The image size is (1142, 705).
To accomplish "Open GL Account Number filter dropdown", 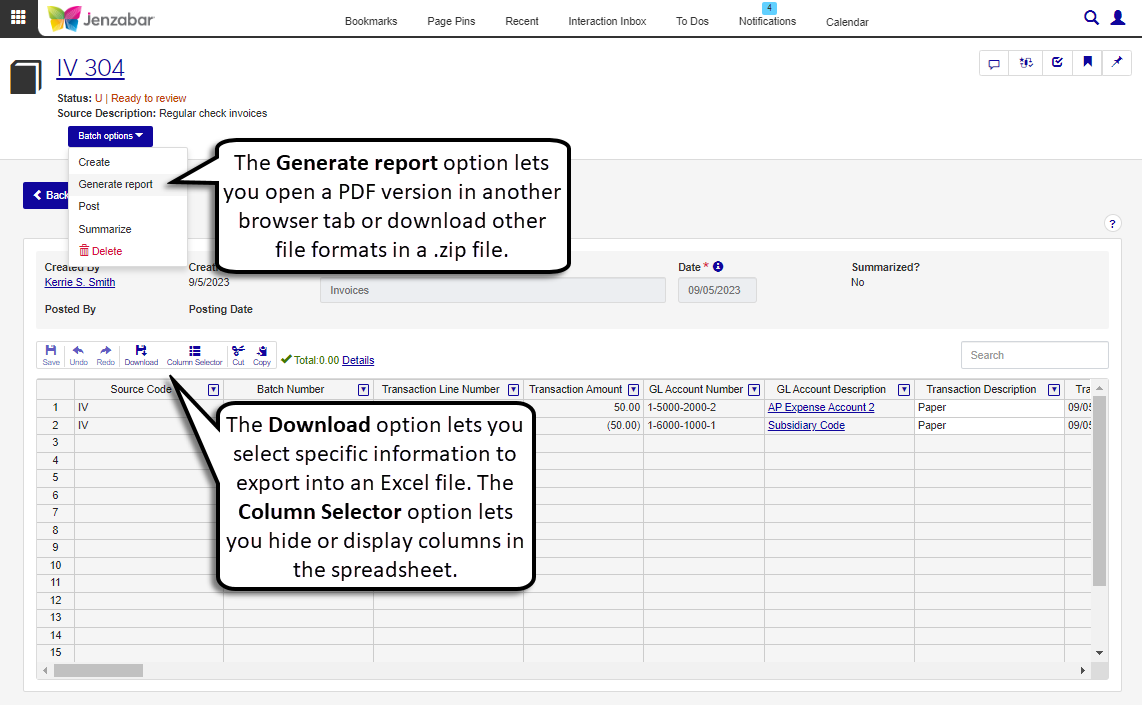I will click(756, 390).
